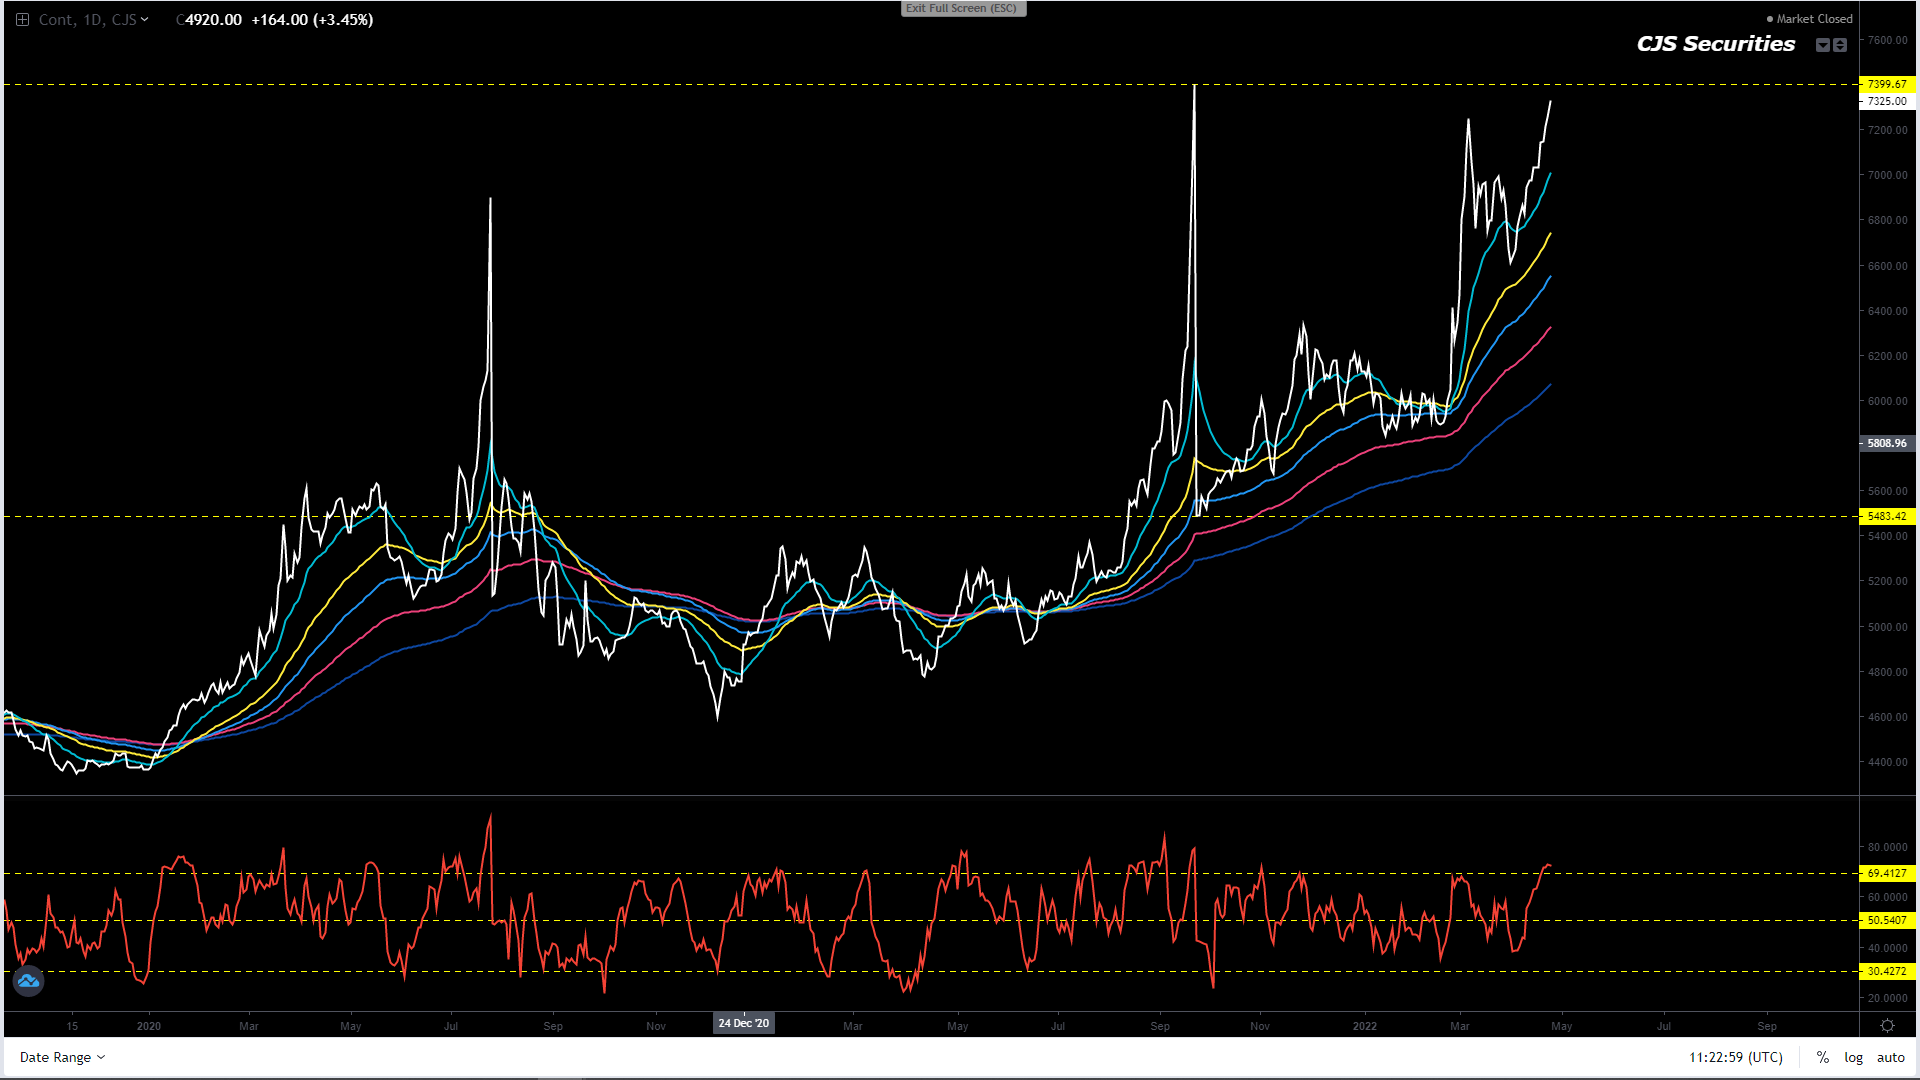Toggle log scale mode

click(x=1853, y=1057)
